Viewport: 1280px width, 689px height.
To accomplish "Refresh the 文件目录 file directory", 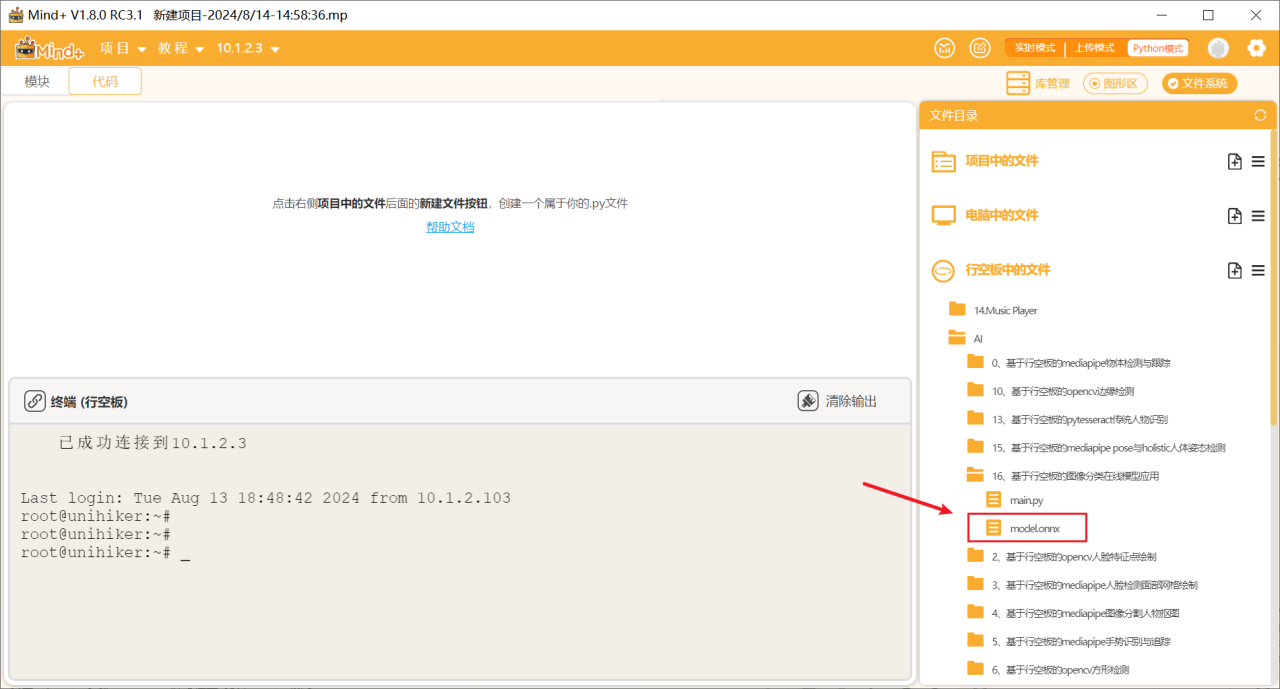I will [1260, 115].
